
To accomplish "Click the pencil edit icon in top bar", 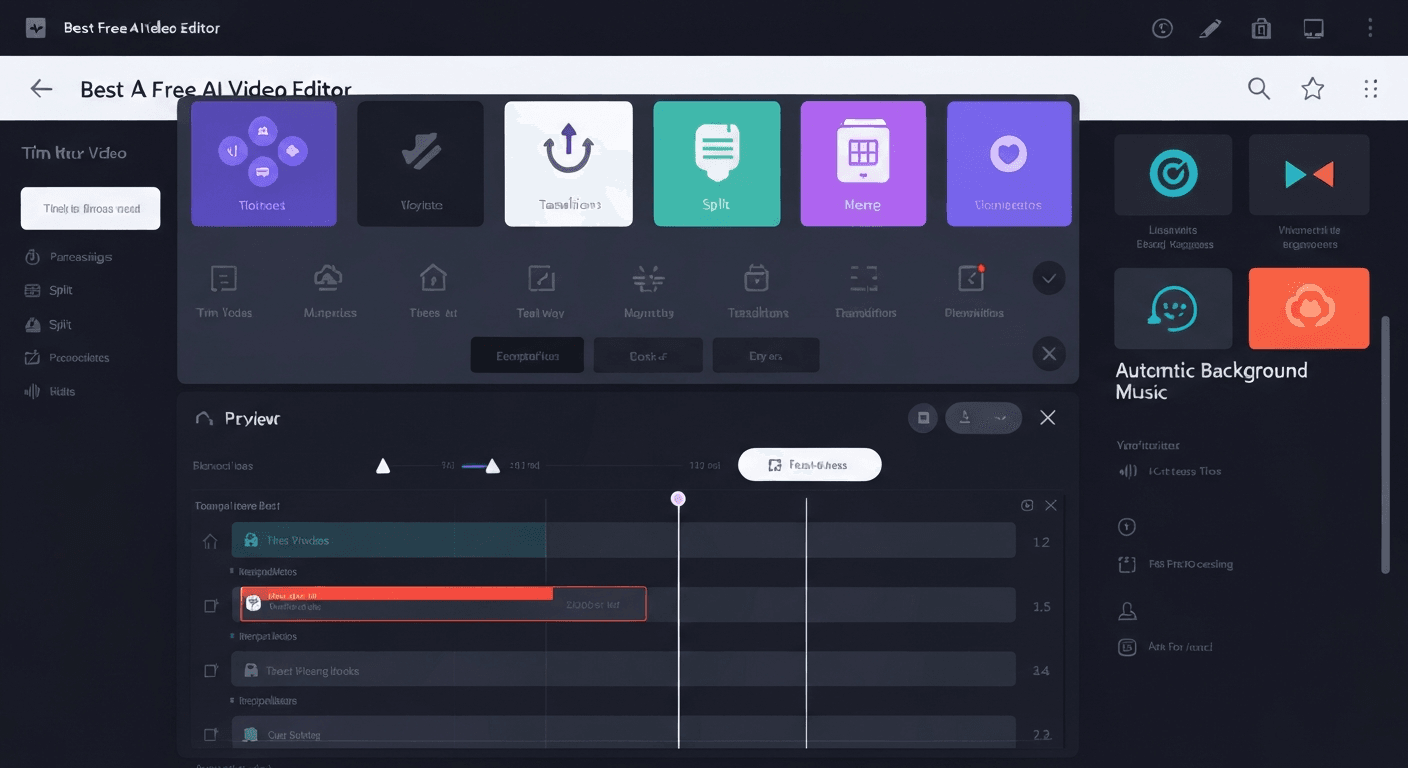I will pos(1210,28).
